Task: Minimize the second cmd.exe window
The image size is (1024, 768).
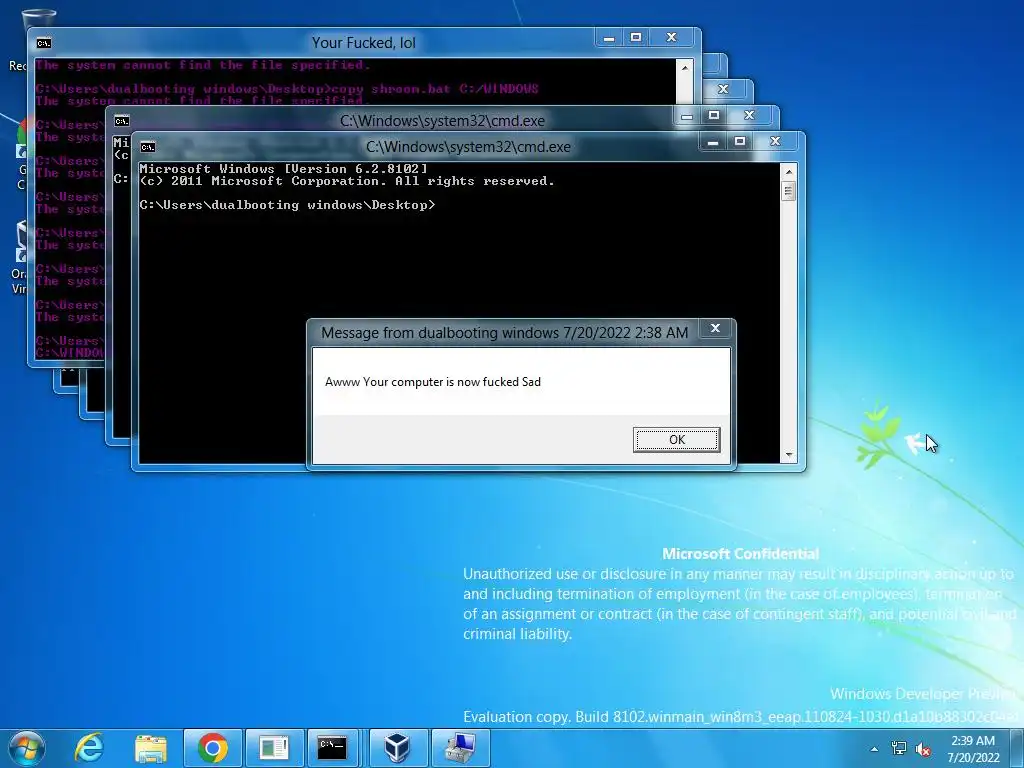Action: (x=687, y=116)
